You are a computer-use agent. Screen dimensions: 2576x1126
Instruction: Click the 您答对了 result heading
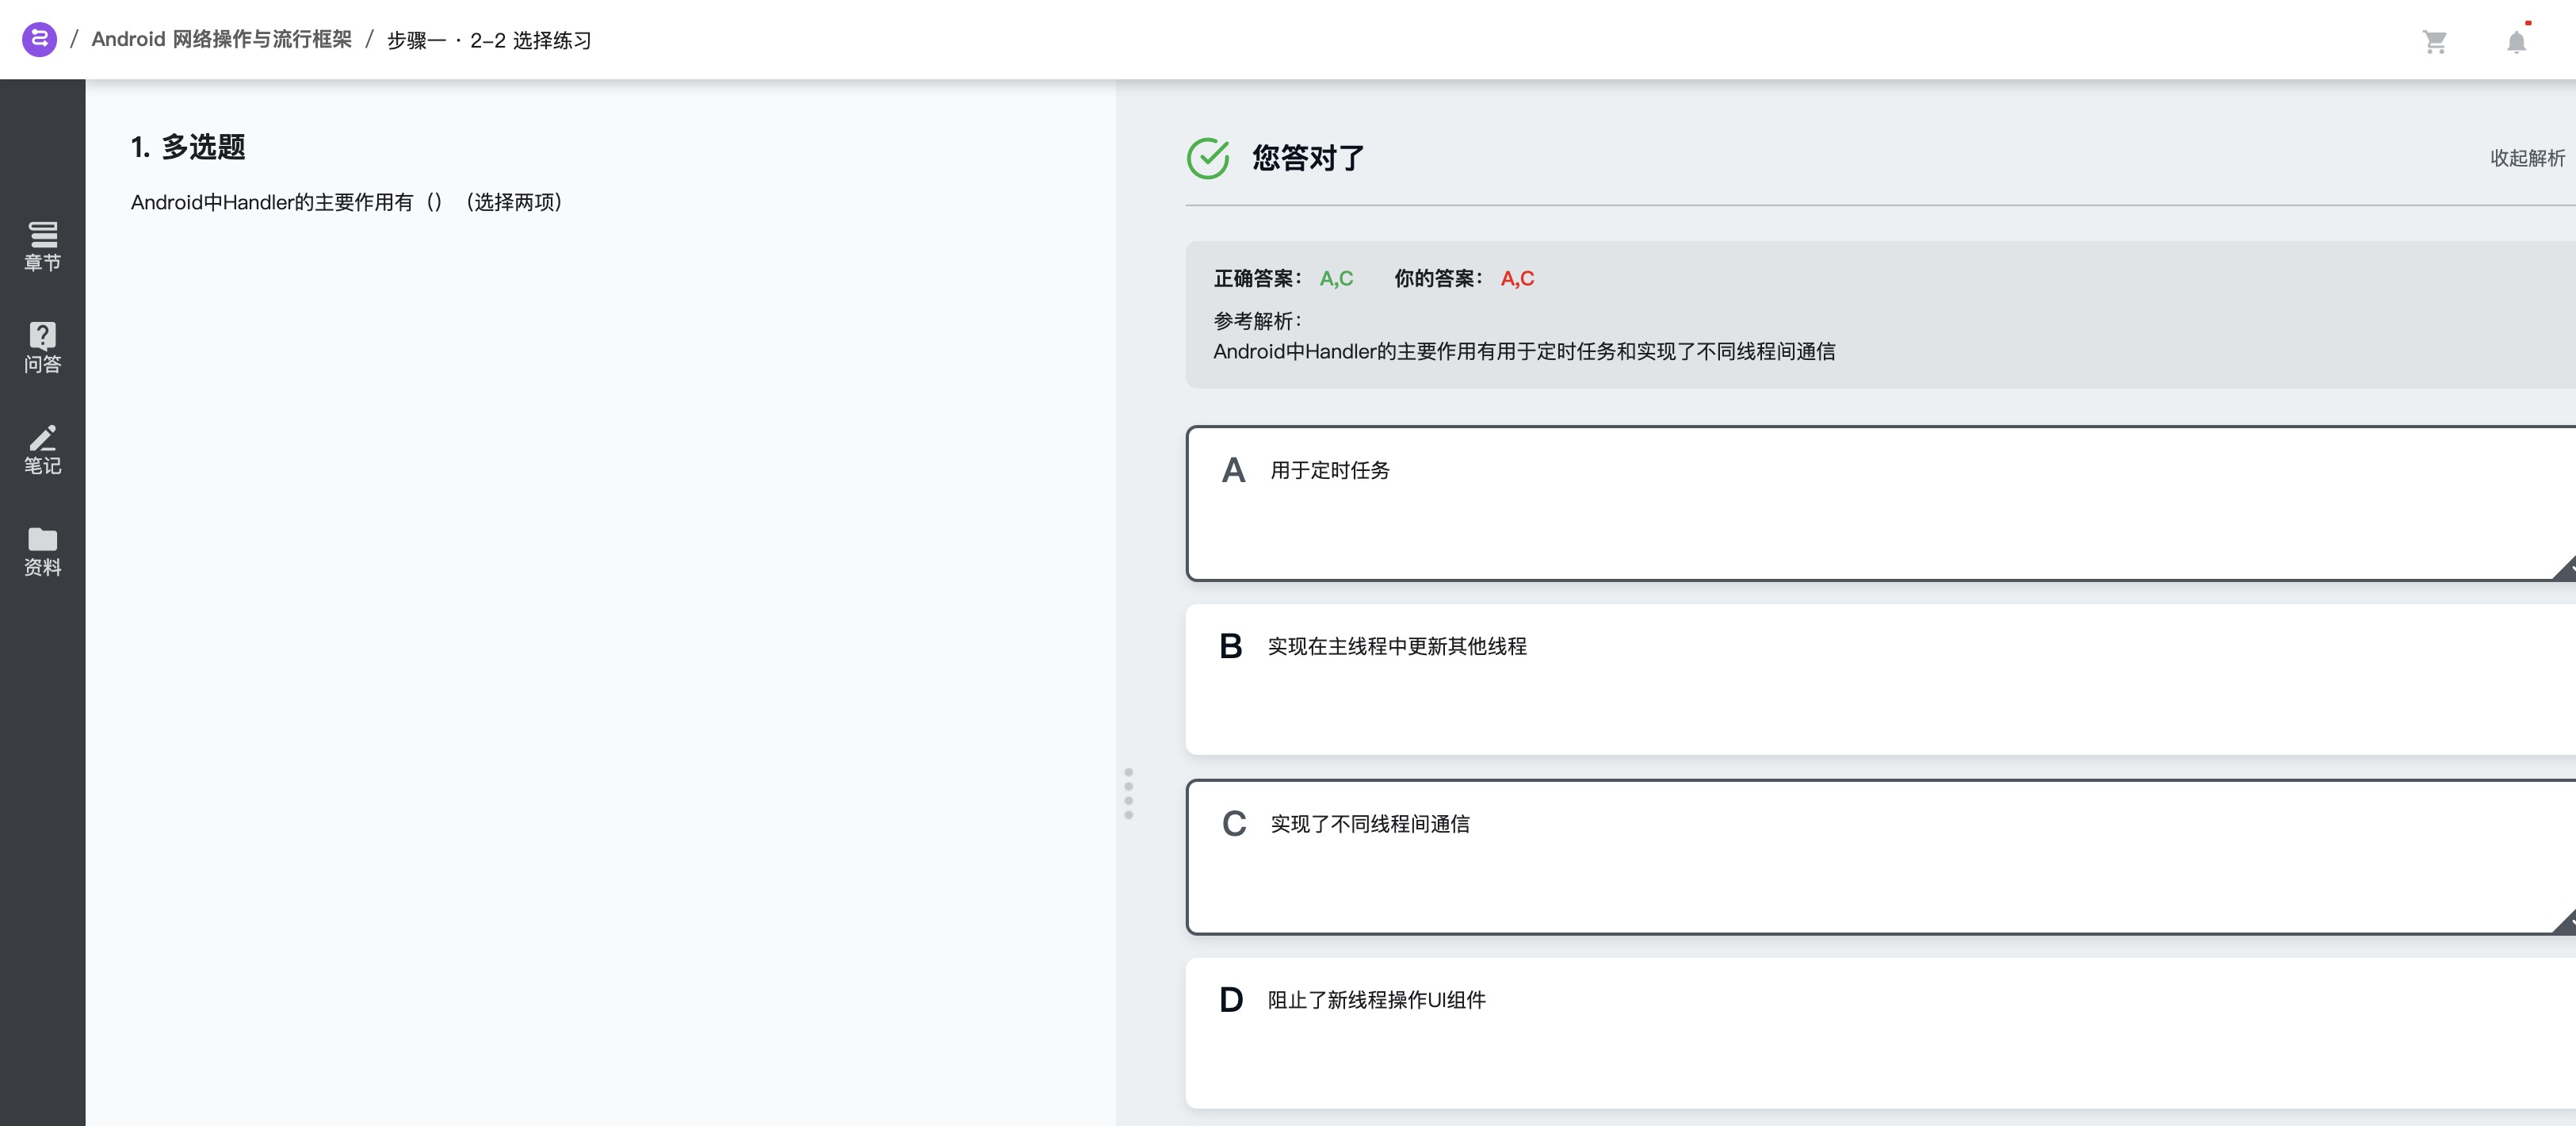tap(1308, 158)
